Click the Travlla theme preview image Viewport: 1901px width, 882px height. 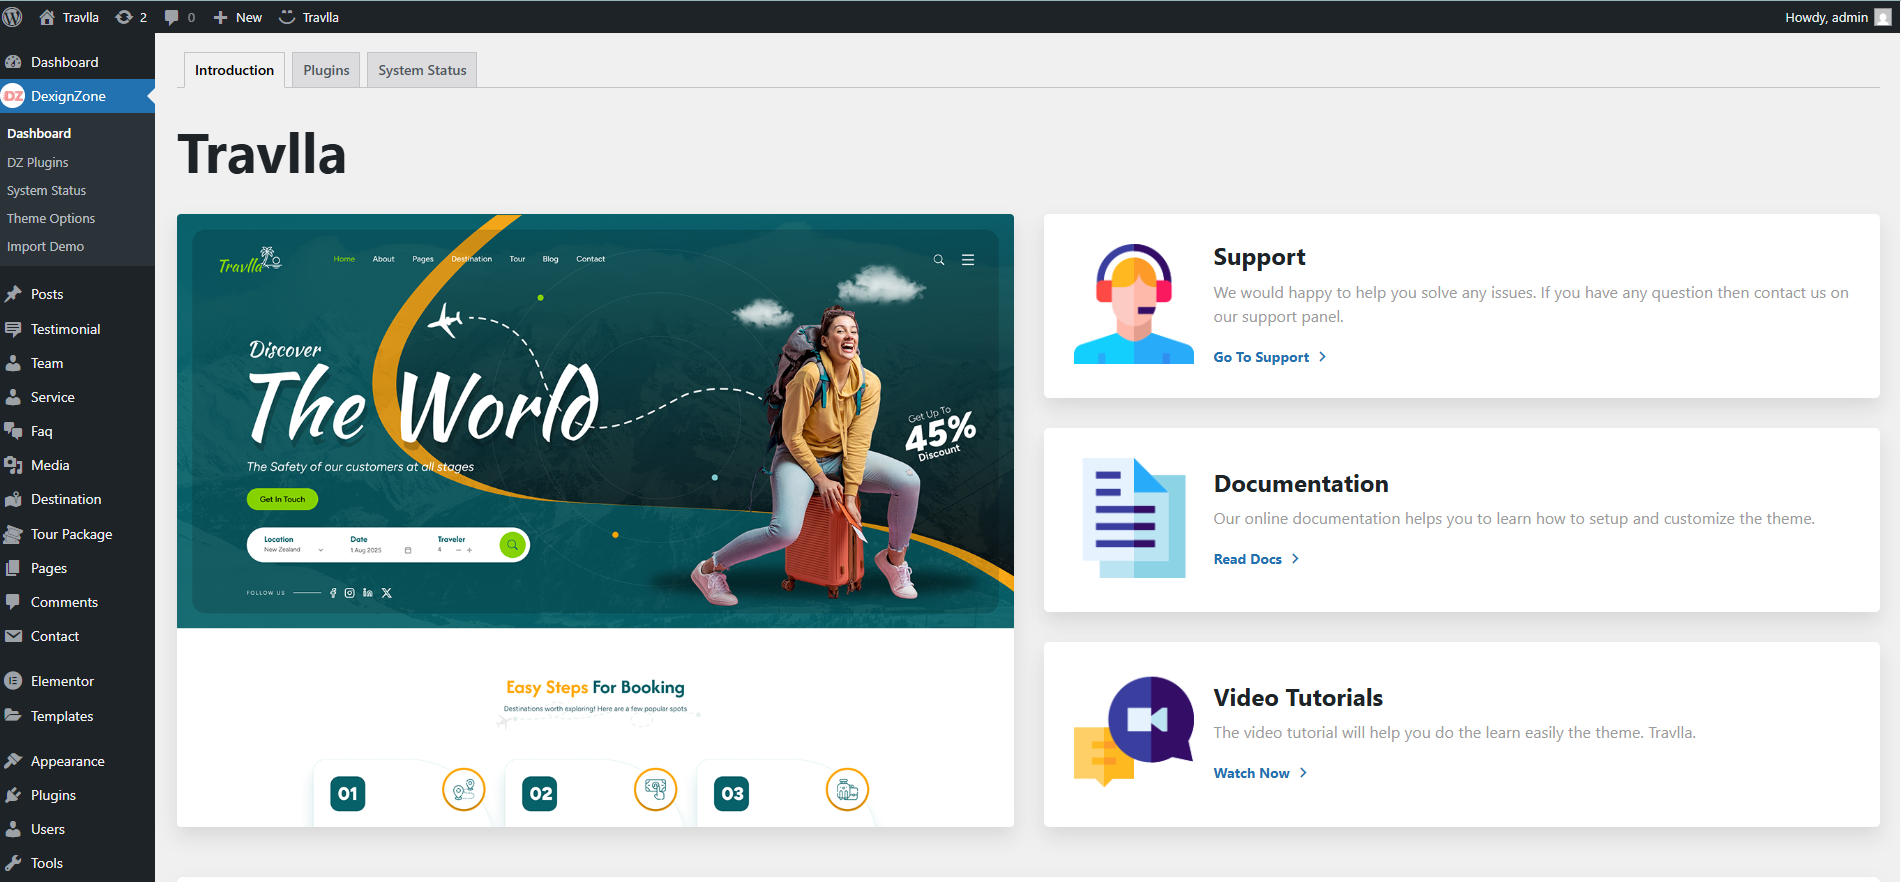(595, 520)
